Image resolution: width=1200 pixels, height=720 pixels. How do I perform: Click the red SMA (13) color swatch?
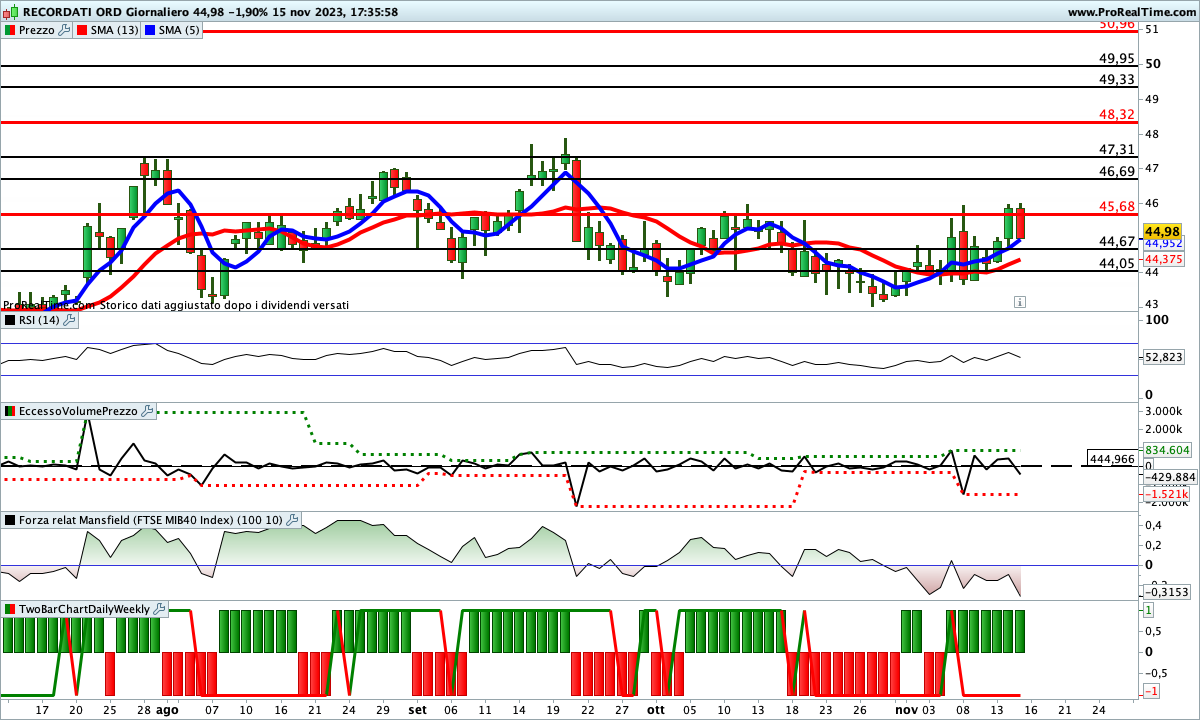(x=82, y=30)
